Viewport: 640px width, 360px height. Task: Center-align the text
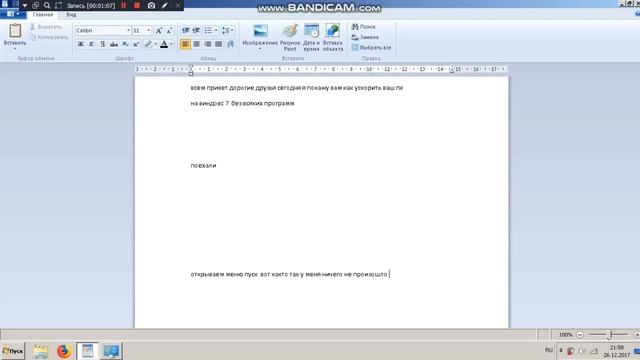(197, 44)
